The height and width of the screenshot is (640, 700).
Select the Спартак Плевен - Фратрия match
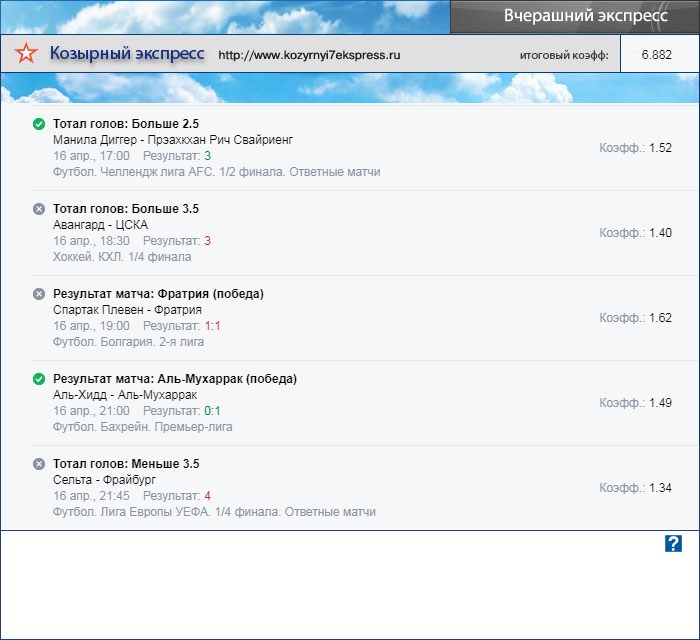(127, 310)
